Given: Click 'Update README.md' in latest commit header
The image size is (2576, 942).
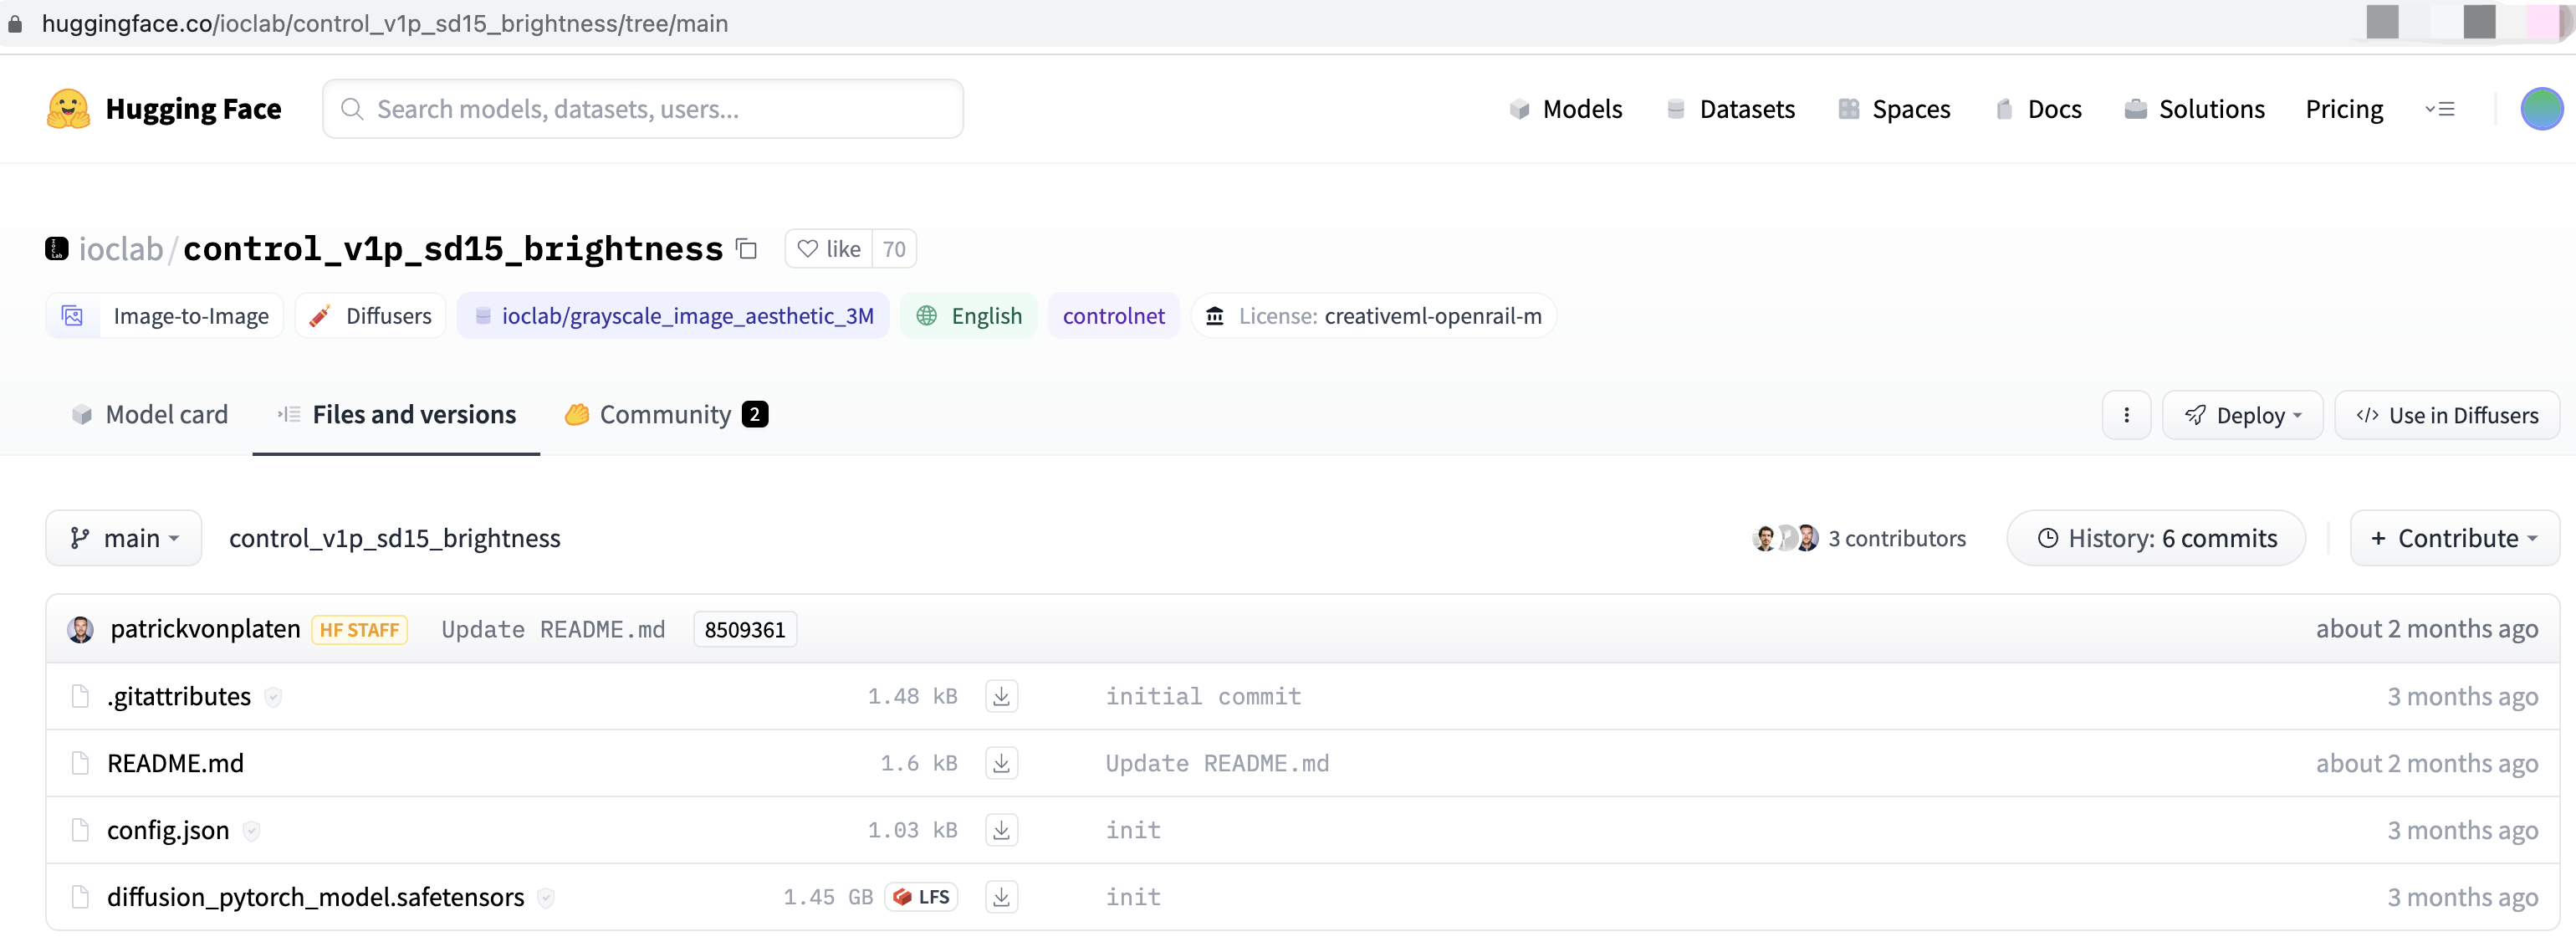Looking at the screenshot, I should (x=553, y=629).
